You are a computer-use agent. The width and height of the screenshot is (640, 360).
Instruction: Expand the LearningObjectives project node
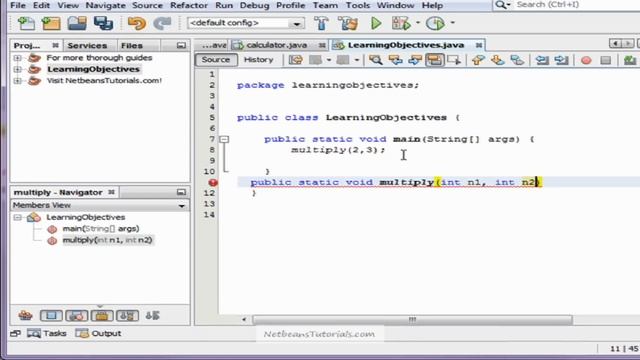click(18, 69)
